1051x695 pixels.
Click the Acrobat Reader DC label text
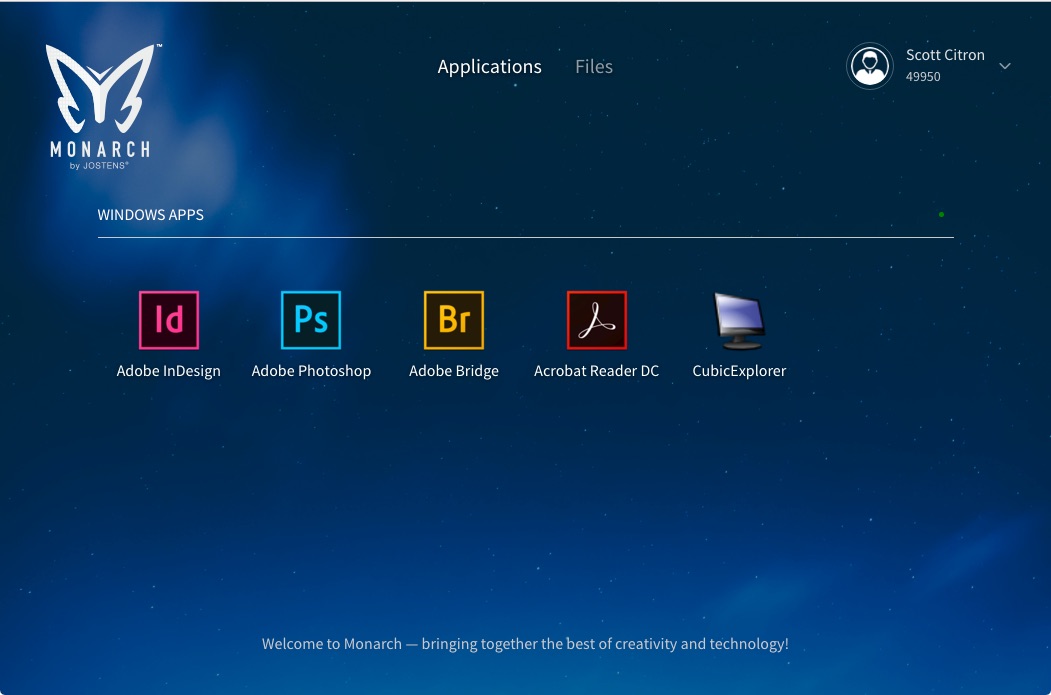pyautogui.click(x=597, y=371)
